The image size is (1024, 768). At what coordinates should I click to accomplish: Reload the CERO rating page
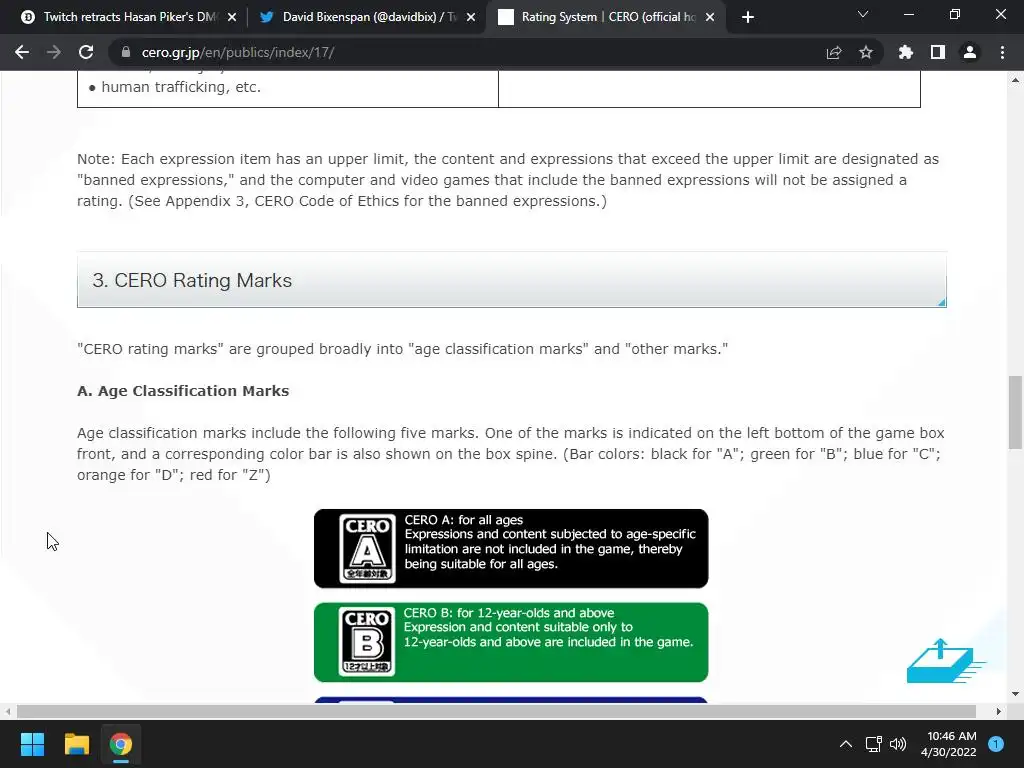pyautogui.click(x=86, y=52)
